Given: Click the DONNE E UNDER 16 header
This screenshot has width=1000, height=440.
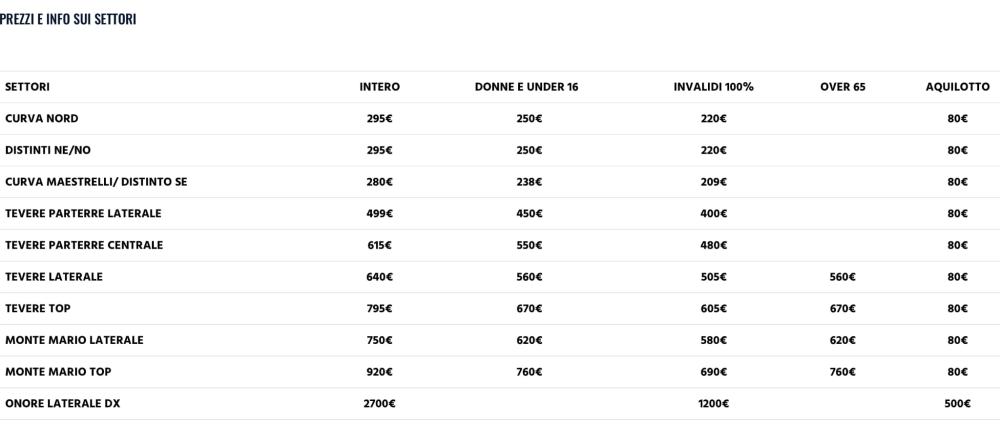Looking at the screenshot, I should 527,87.
